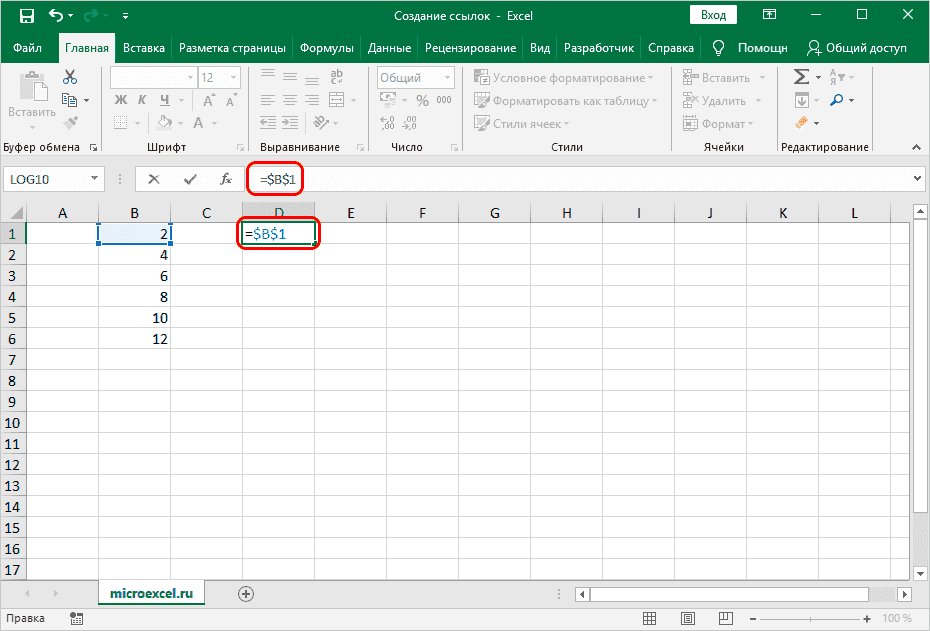930x631 pixels.
Task: Collapse the ribbon with the arrow
Action: point(917,146)
